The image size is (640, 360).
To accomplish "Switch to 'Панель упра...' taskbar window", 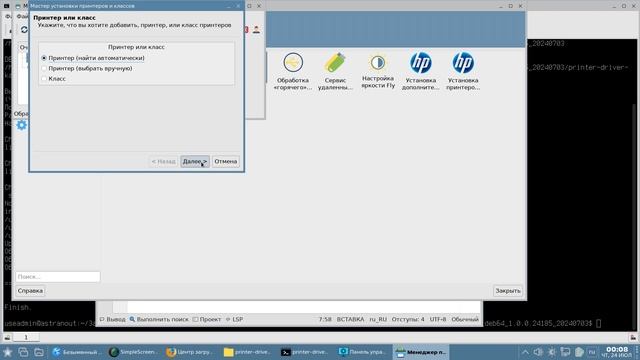I will [x=362, y=352].
